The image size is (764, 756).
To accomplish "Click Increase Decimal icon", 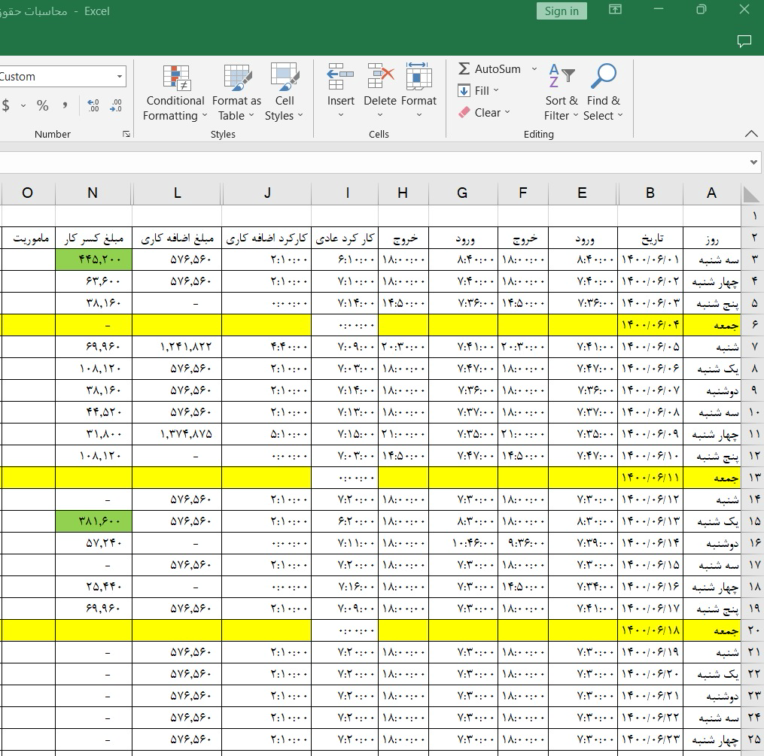I will point(93,105).
